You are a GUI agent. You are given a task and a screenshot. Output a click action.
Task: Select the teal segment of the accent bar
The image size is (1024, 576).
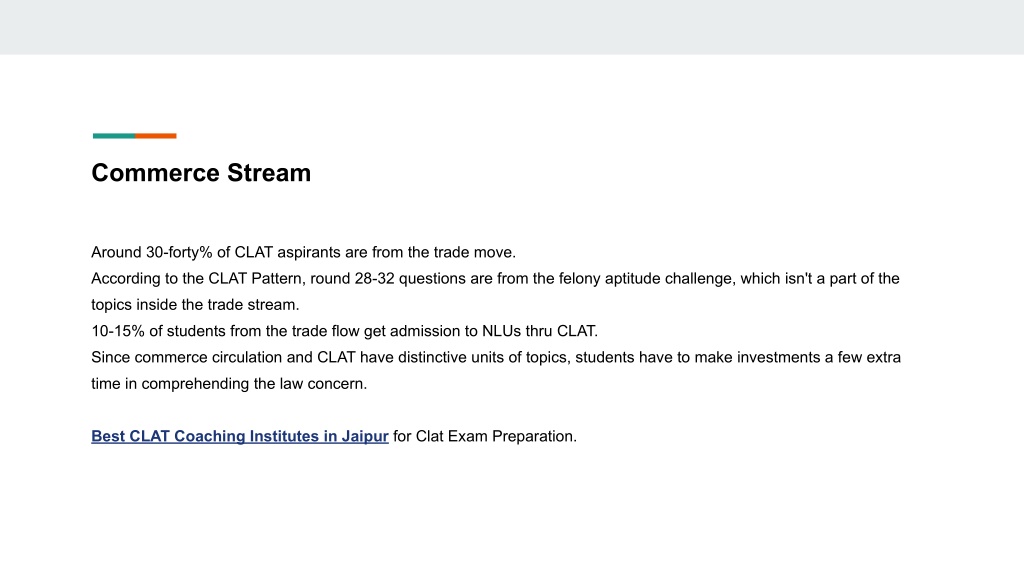pyautogui.click(x=114, y=136)
